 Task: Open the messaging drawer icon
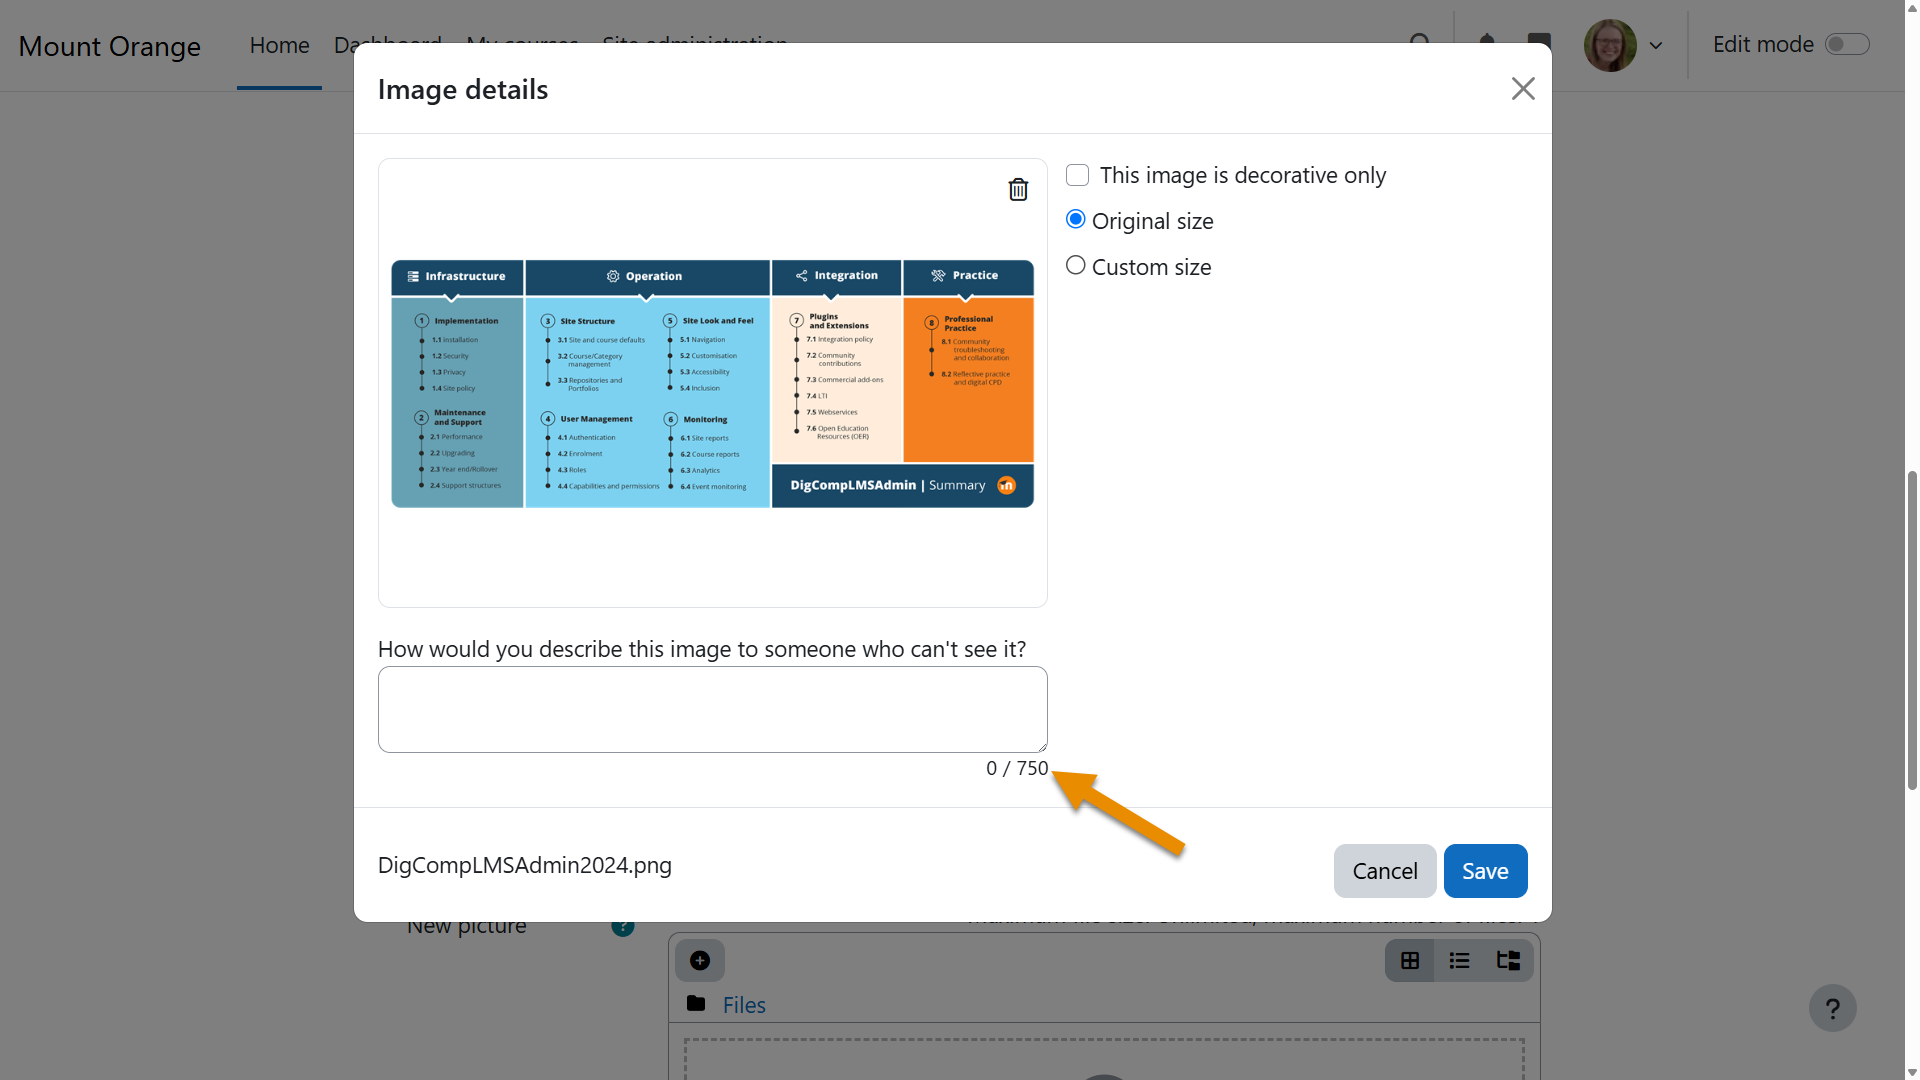click(x=1538, y=44)
